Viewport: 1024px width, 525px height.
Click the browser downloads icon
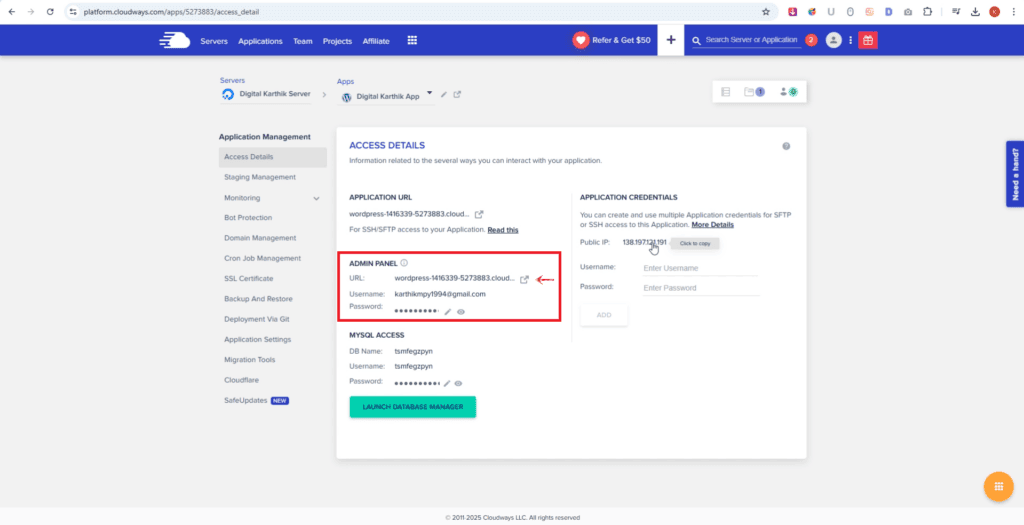coord(975,12)
